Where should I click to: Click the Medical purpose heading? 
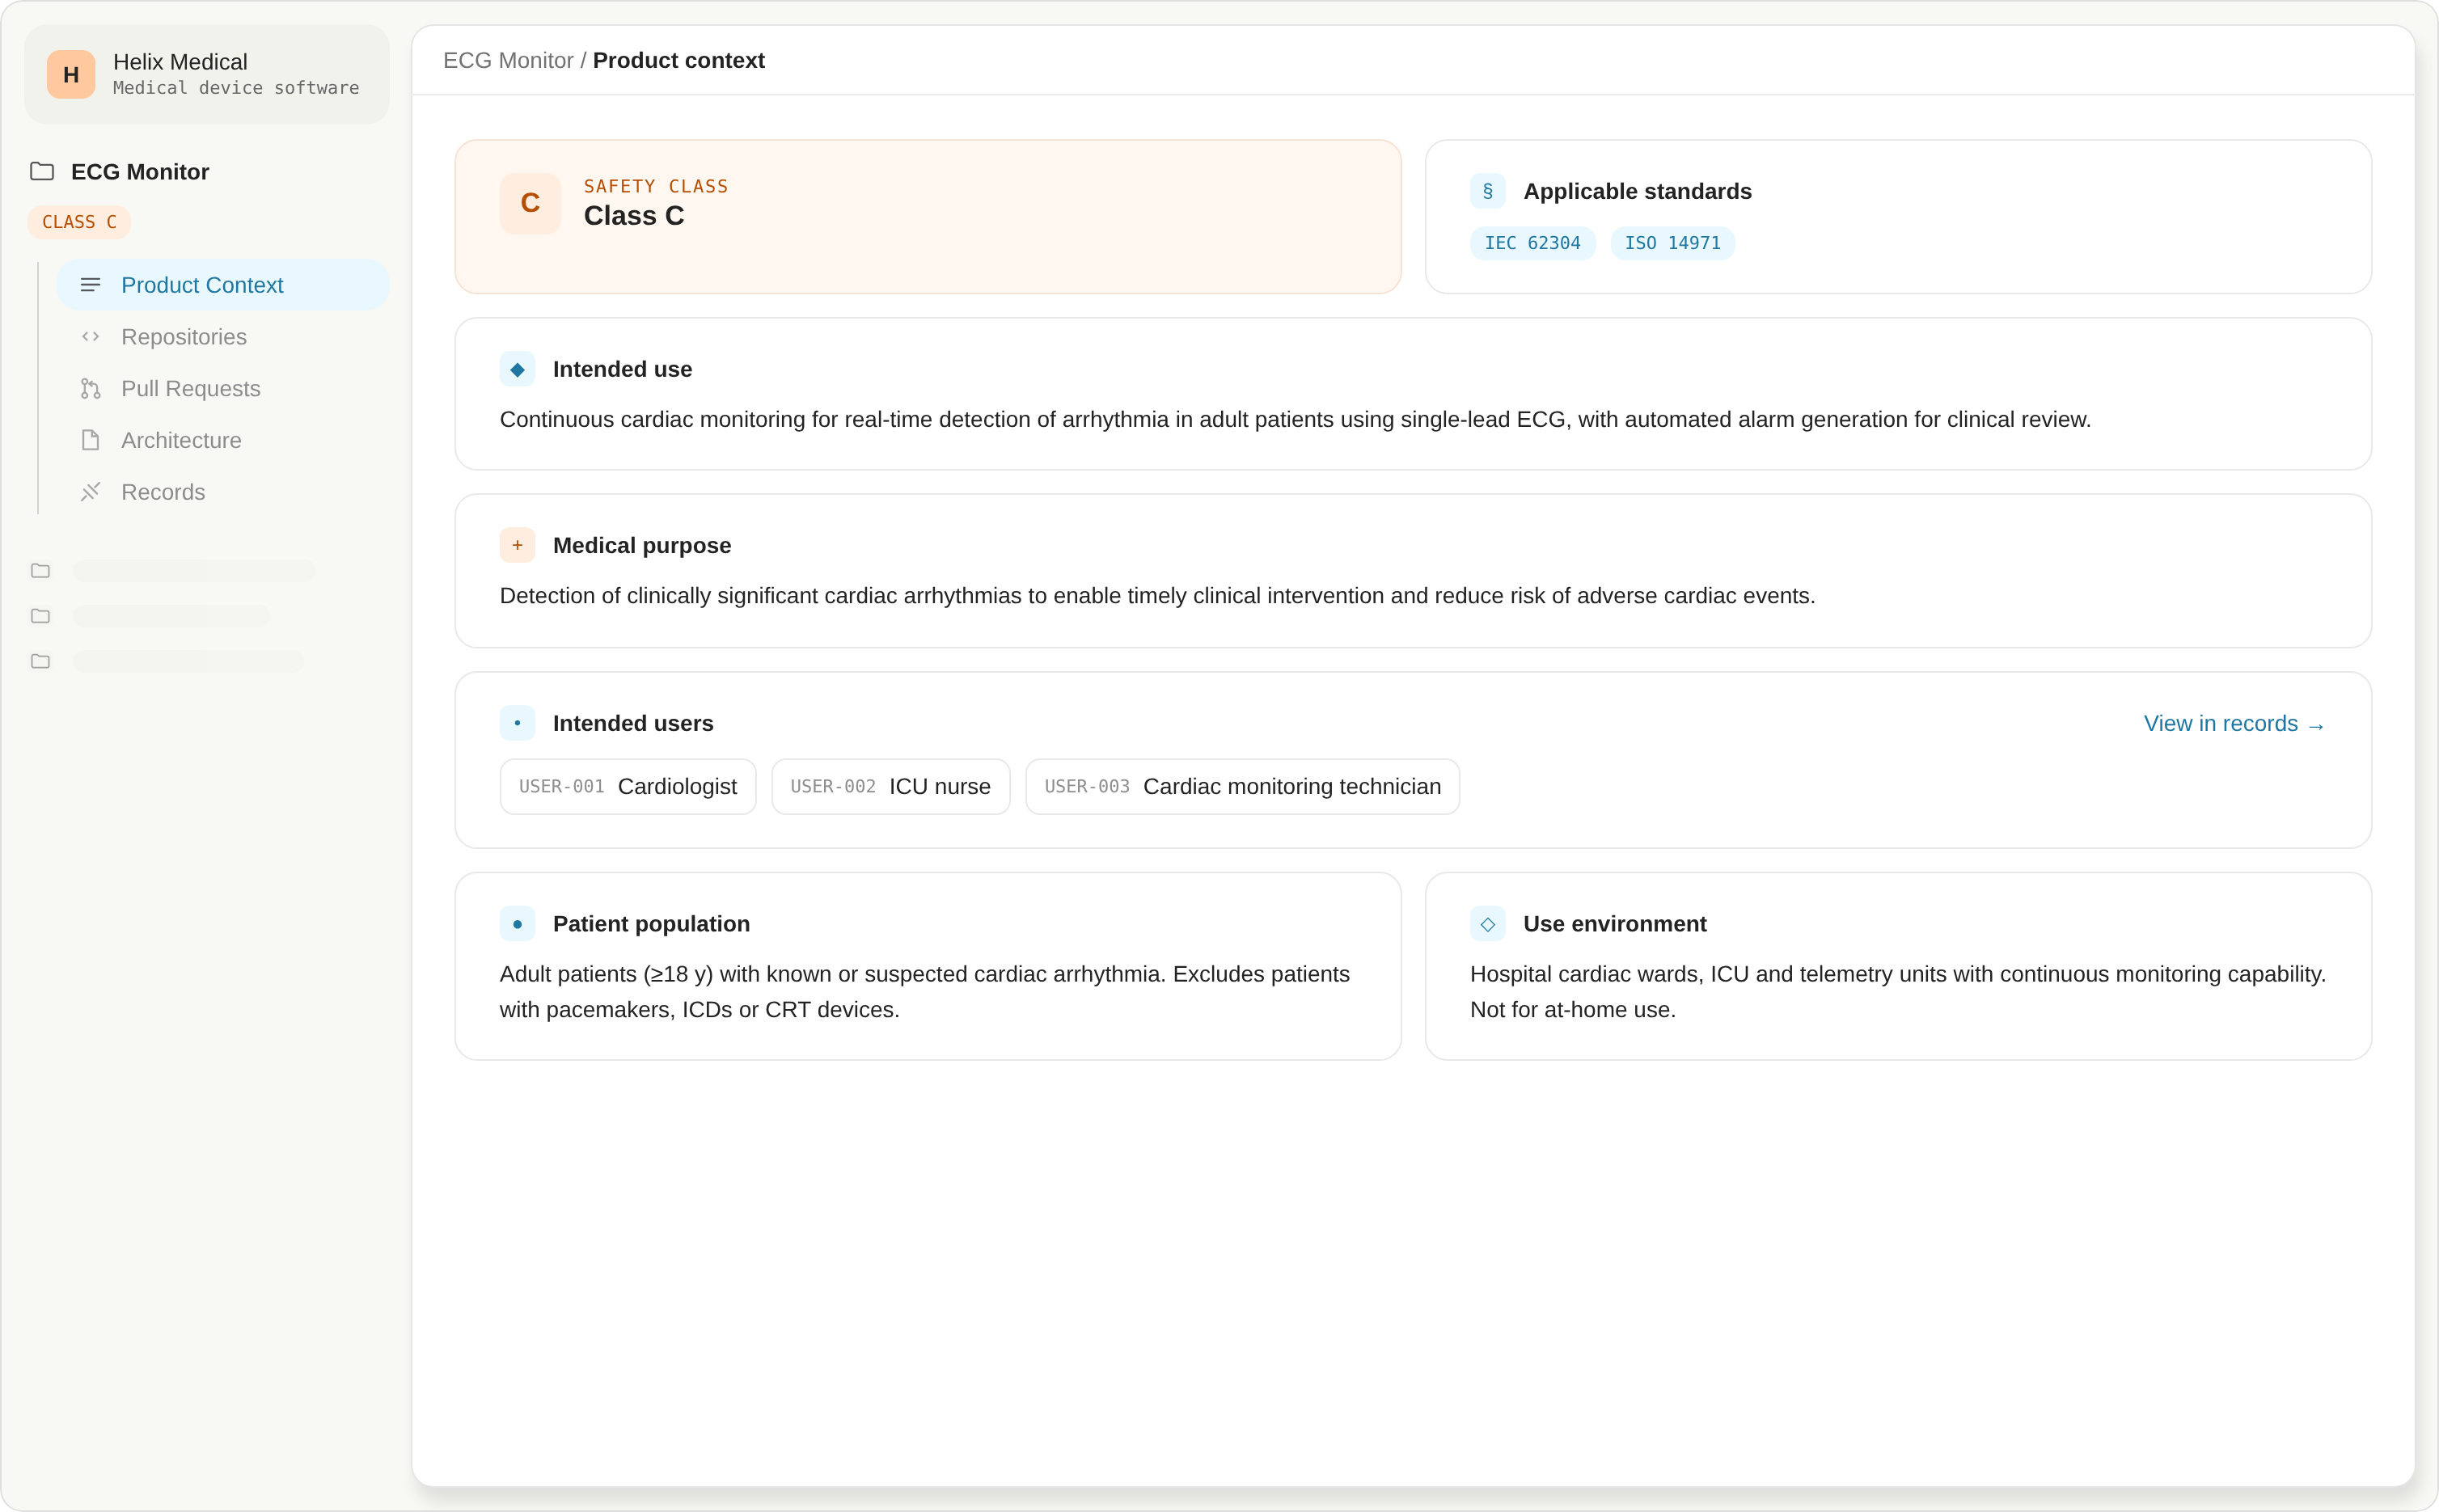pyautogui.click(x=642, y=545)
